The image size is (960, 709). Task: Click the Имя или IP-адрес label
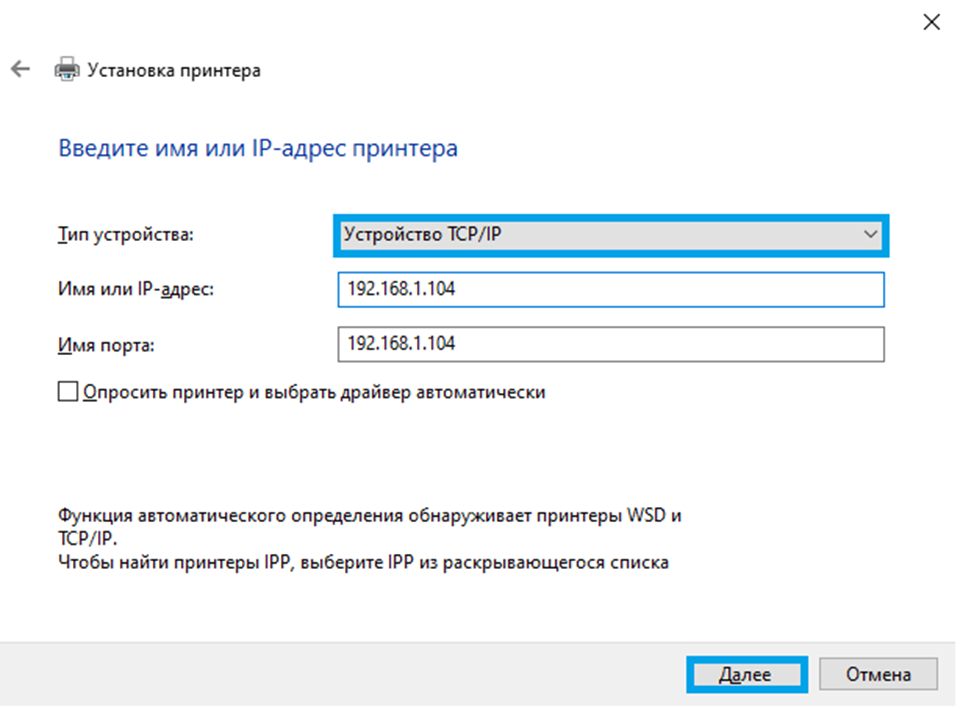[137, 290]
